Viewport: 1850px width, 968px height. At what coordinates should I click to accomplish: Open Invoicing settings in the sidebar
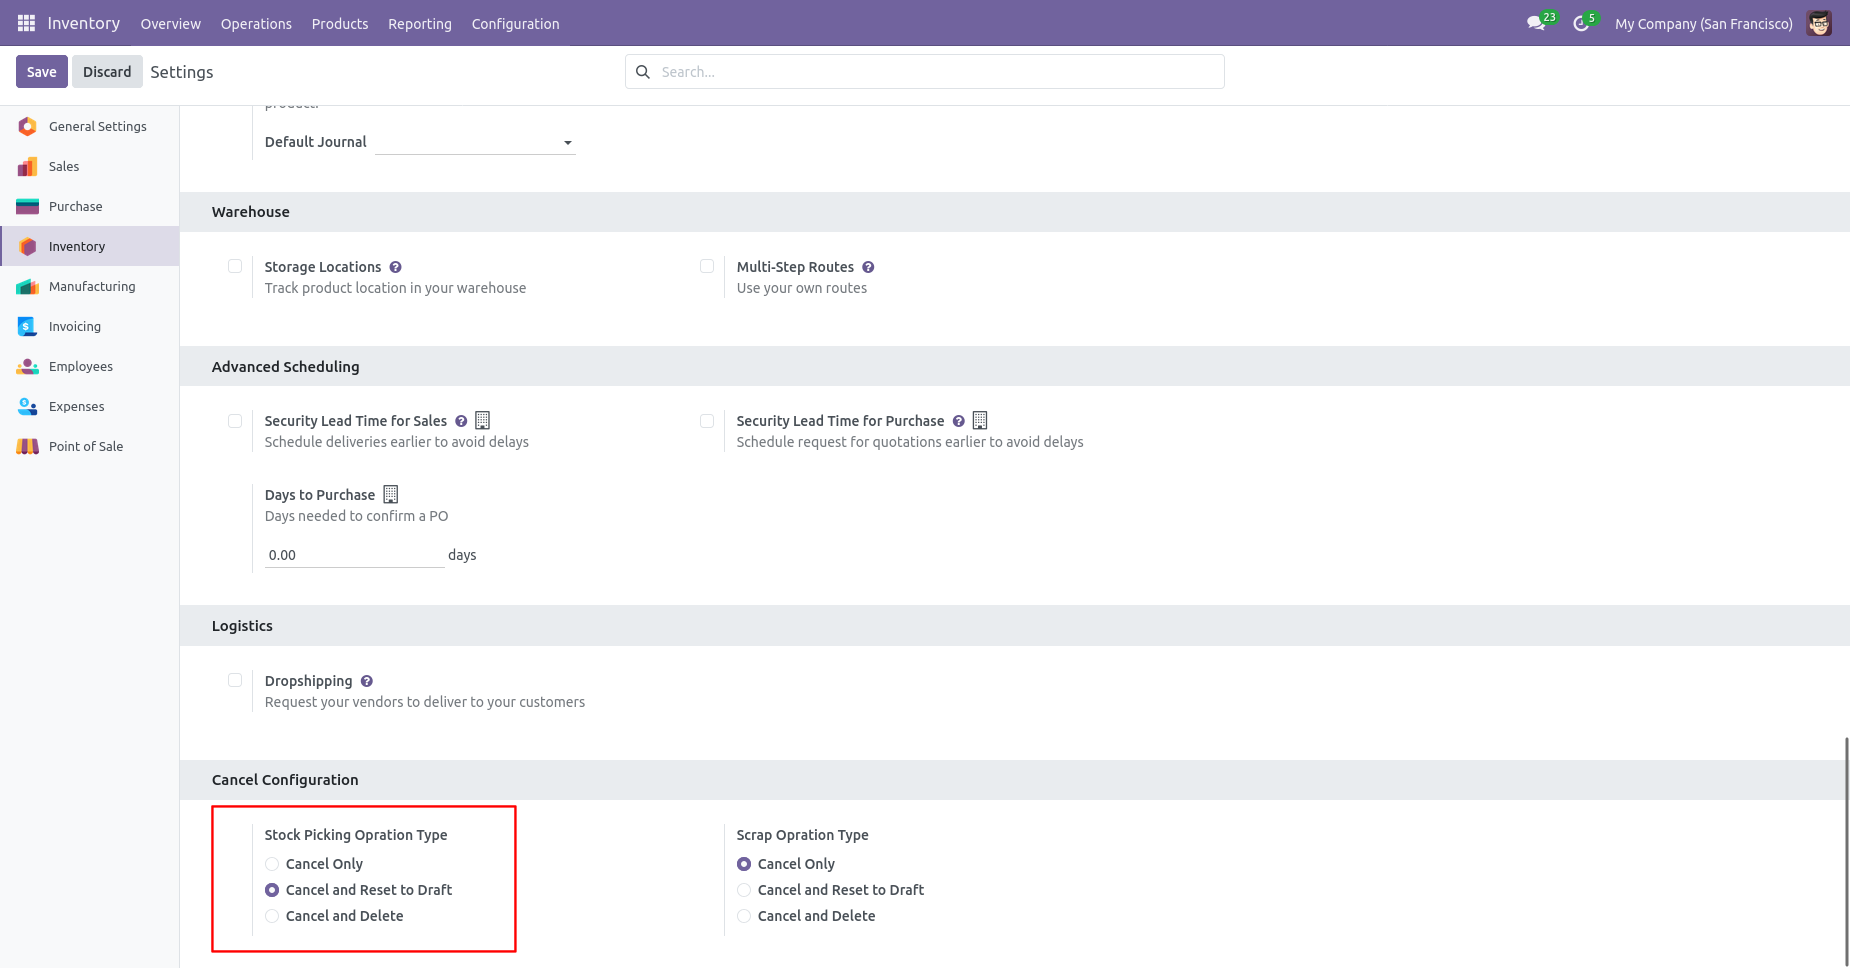(90, 326)
